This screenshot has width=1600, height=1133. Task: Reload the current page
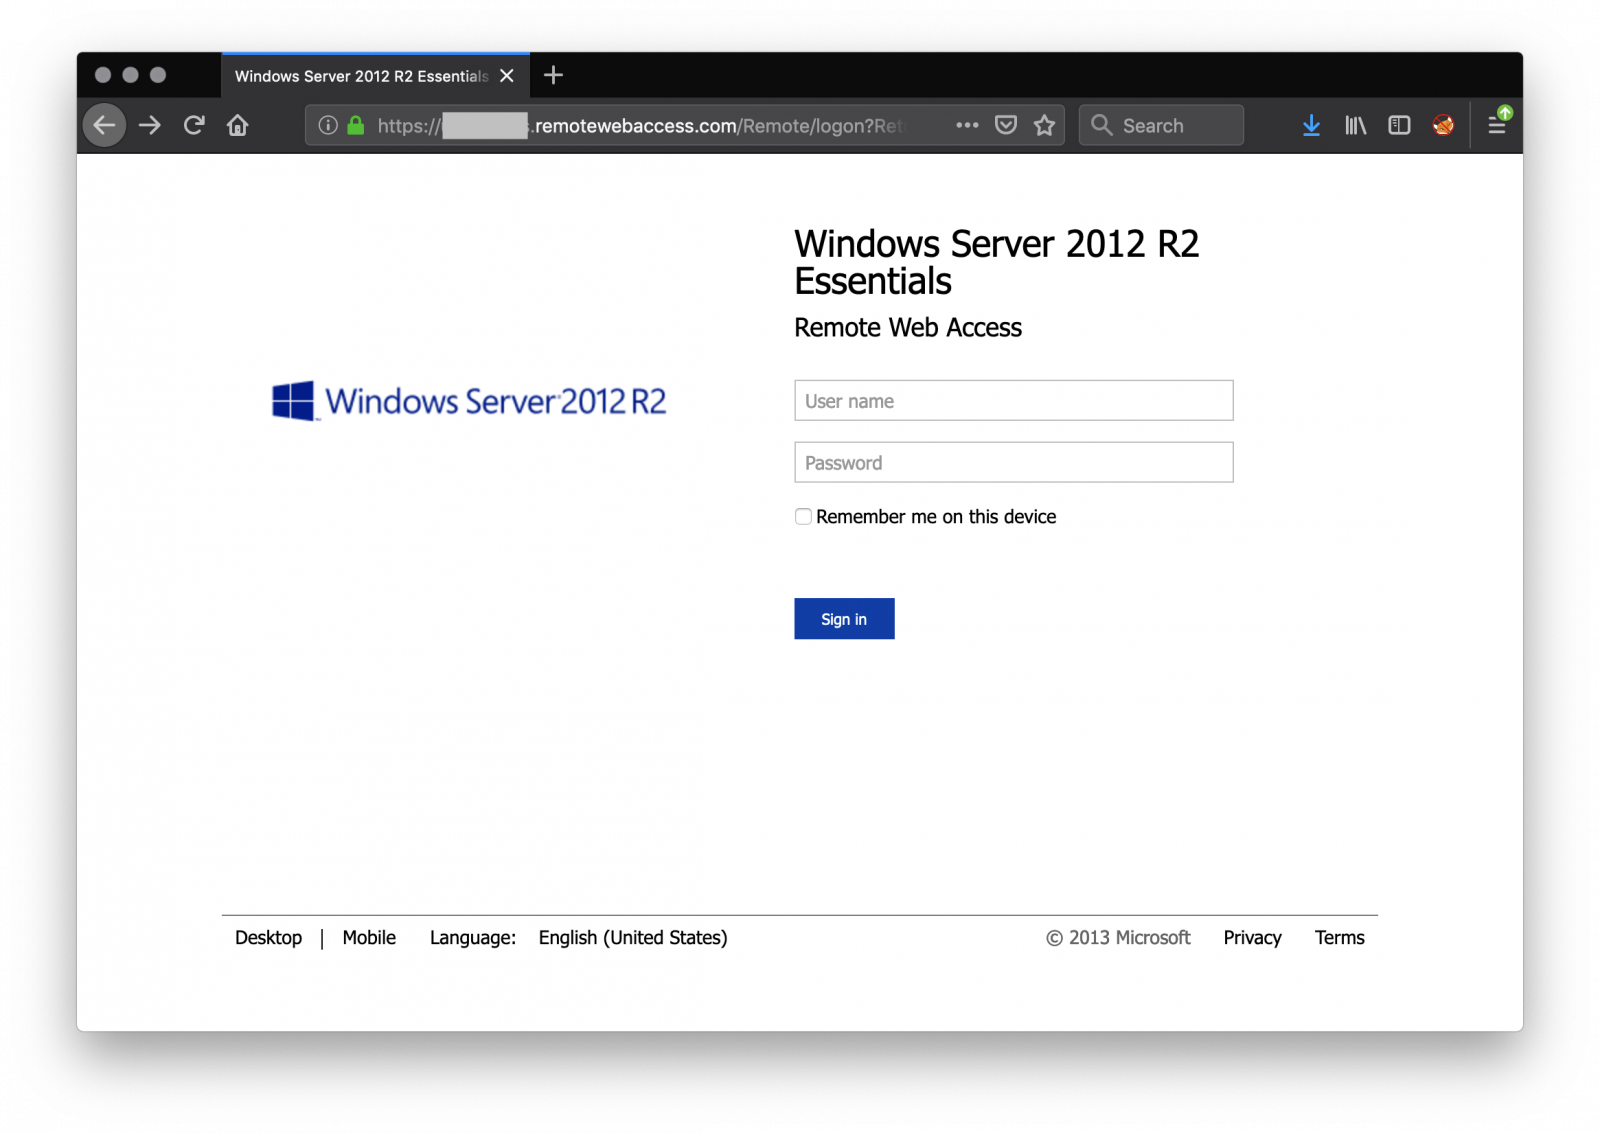click(194, 125)
